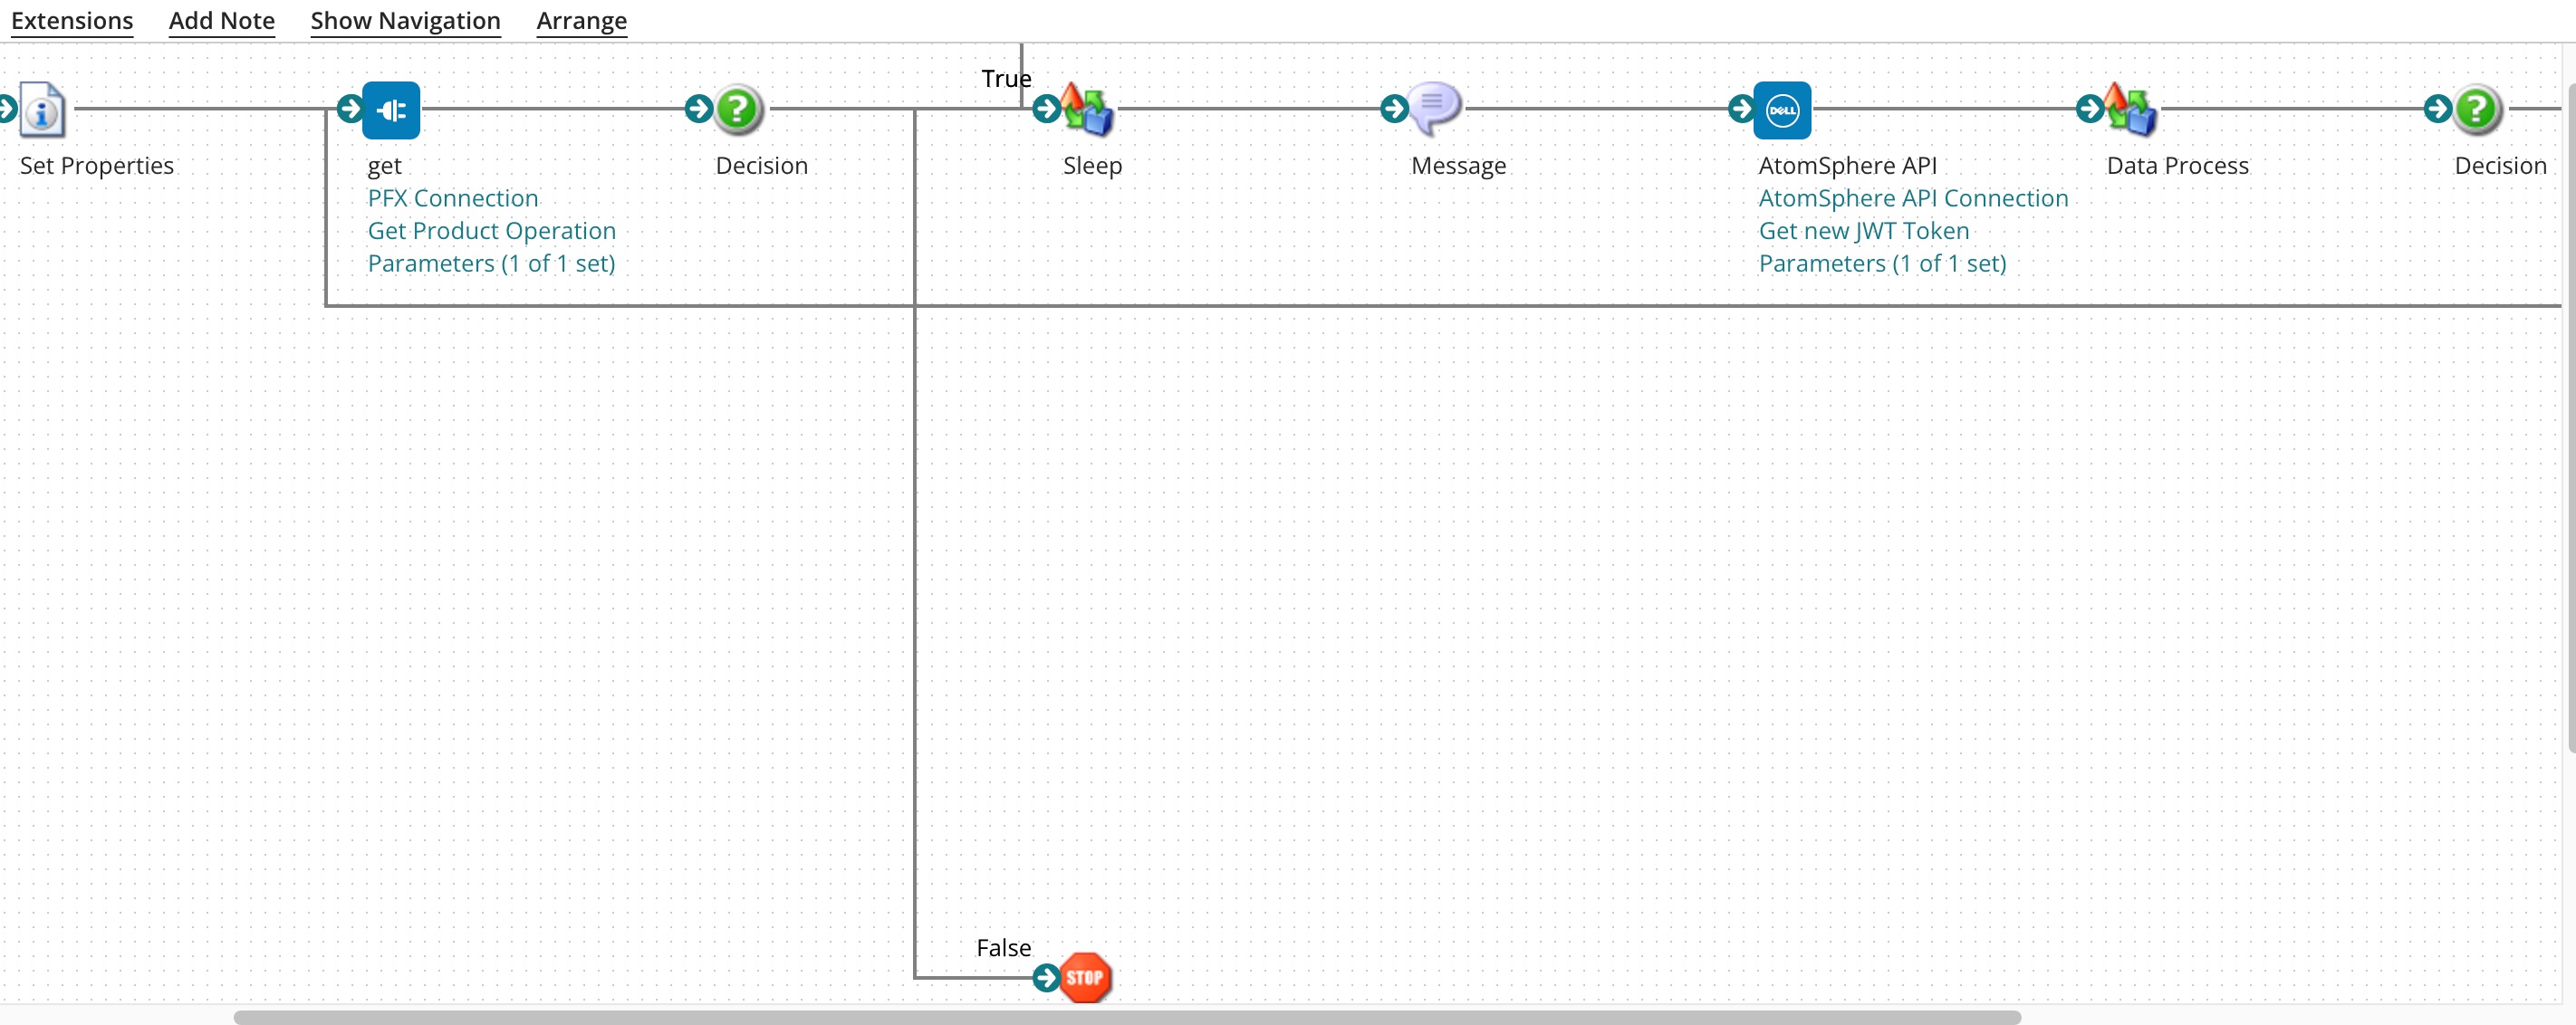Click the first Decision shape icon
Image resolution: width=2576 pixels, height=1025 pixels.
pos(739,110)
